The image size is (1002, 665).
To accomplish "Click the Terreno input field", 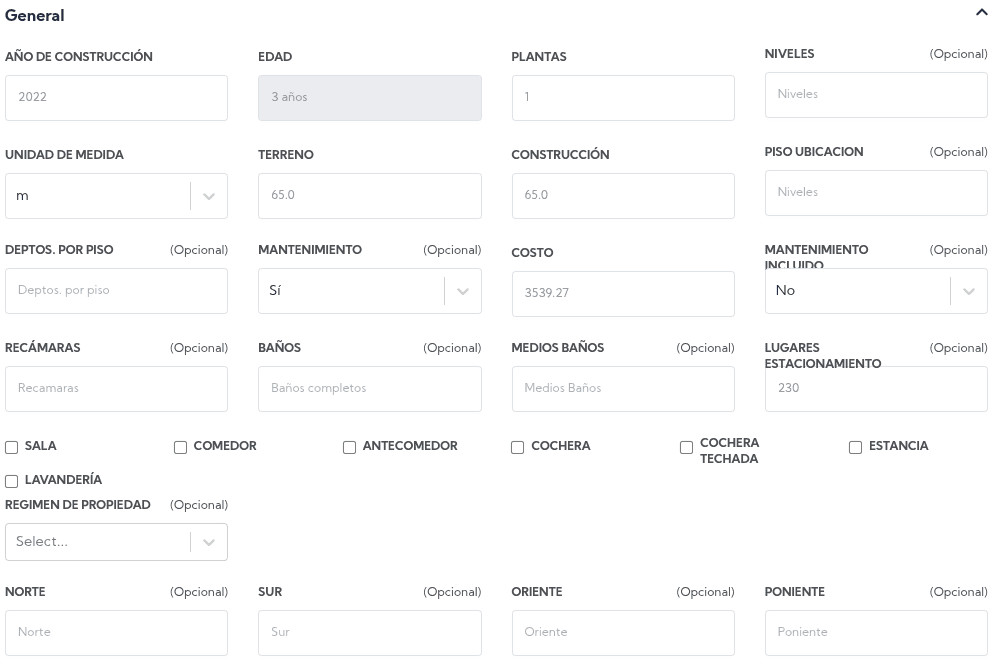I will 369,196.
